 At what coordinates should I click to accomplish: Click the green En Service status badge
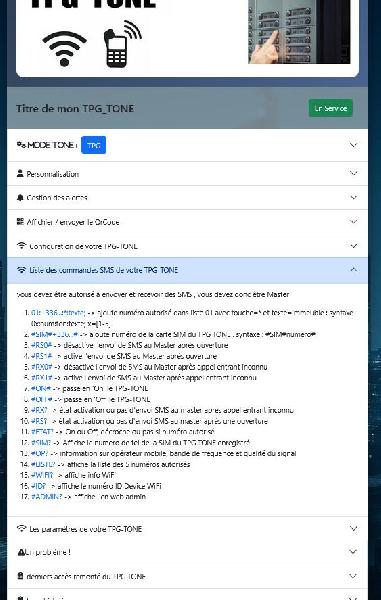331,108
